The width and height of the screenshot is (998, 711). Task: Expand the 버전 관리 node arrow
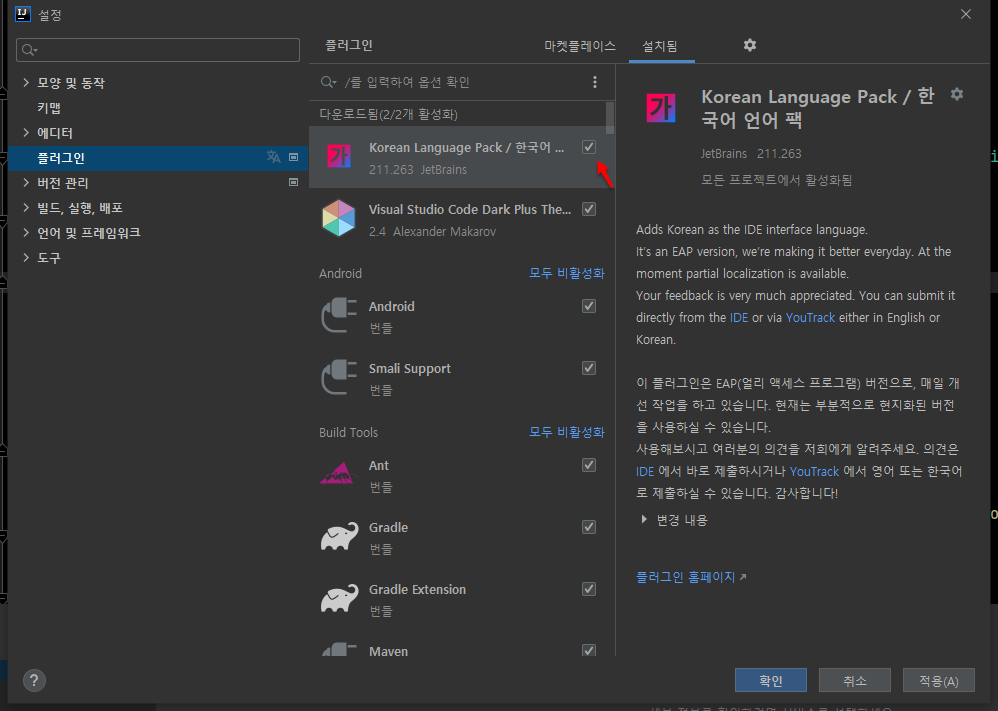(25, 182)
